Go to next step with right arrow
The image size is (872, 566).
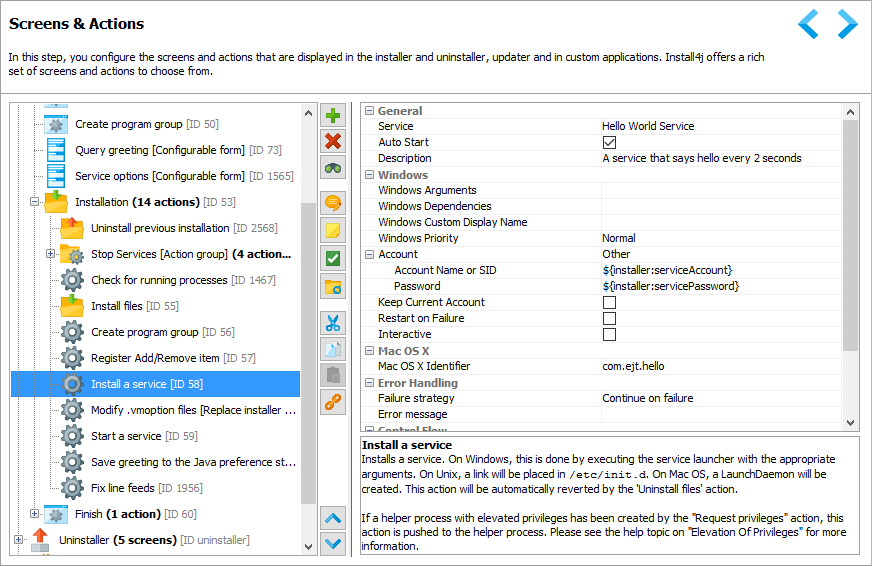(847, 24)
